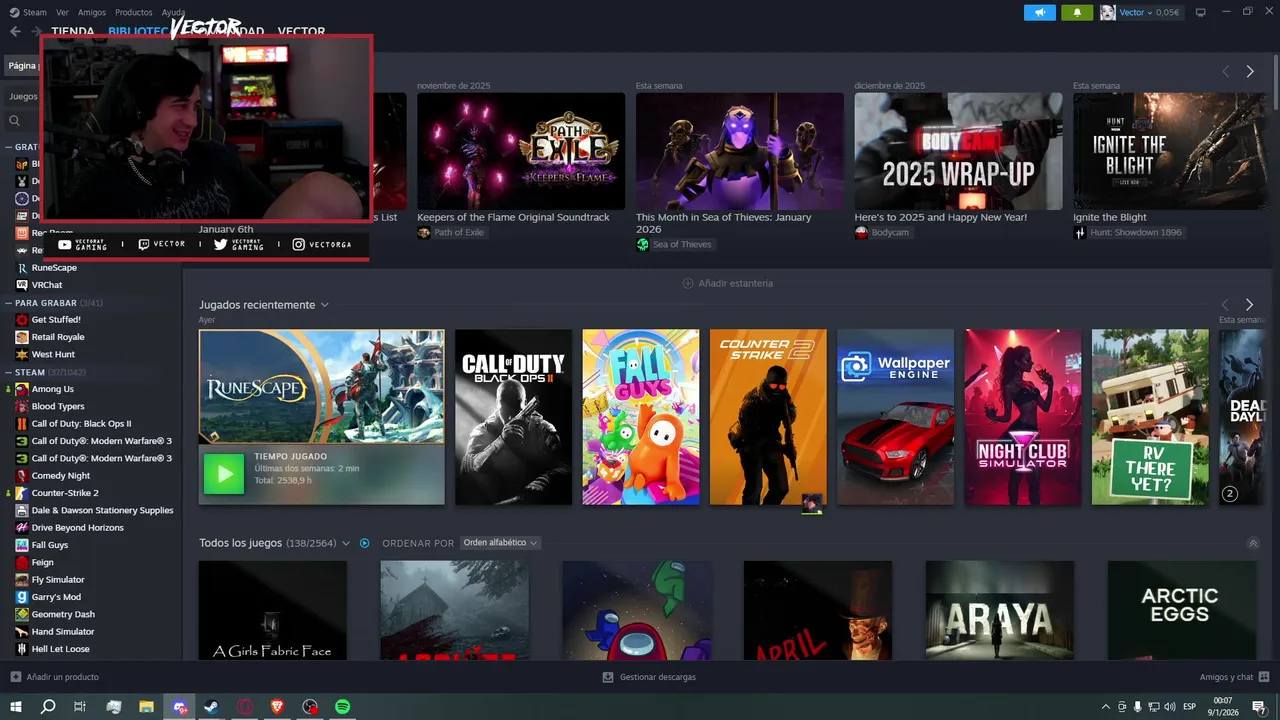Expand the Todos los juegos dropdown
Image resolution: width=1280 pixels, height=720 pixels.
pos(346,543)
